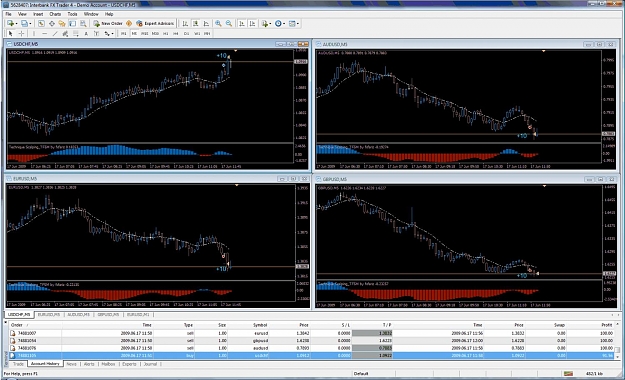This screenshot has height=380, width=625.
Task: Sort history by Order column header
Action: [x=35, y=325]
